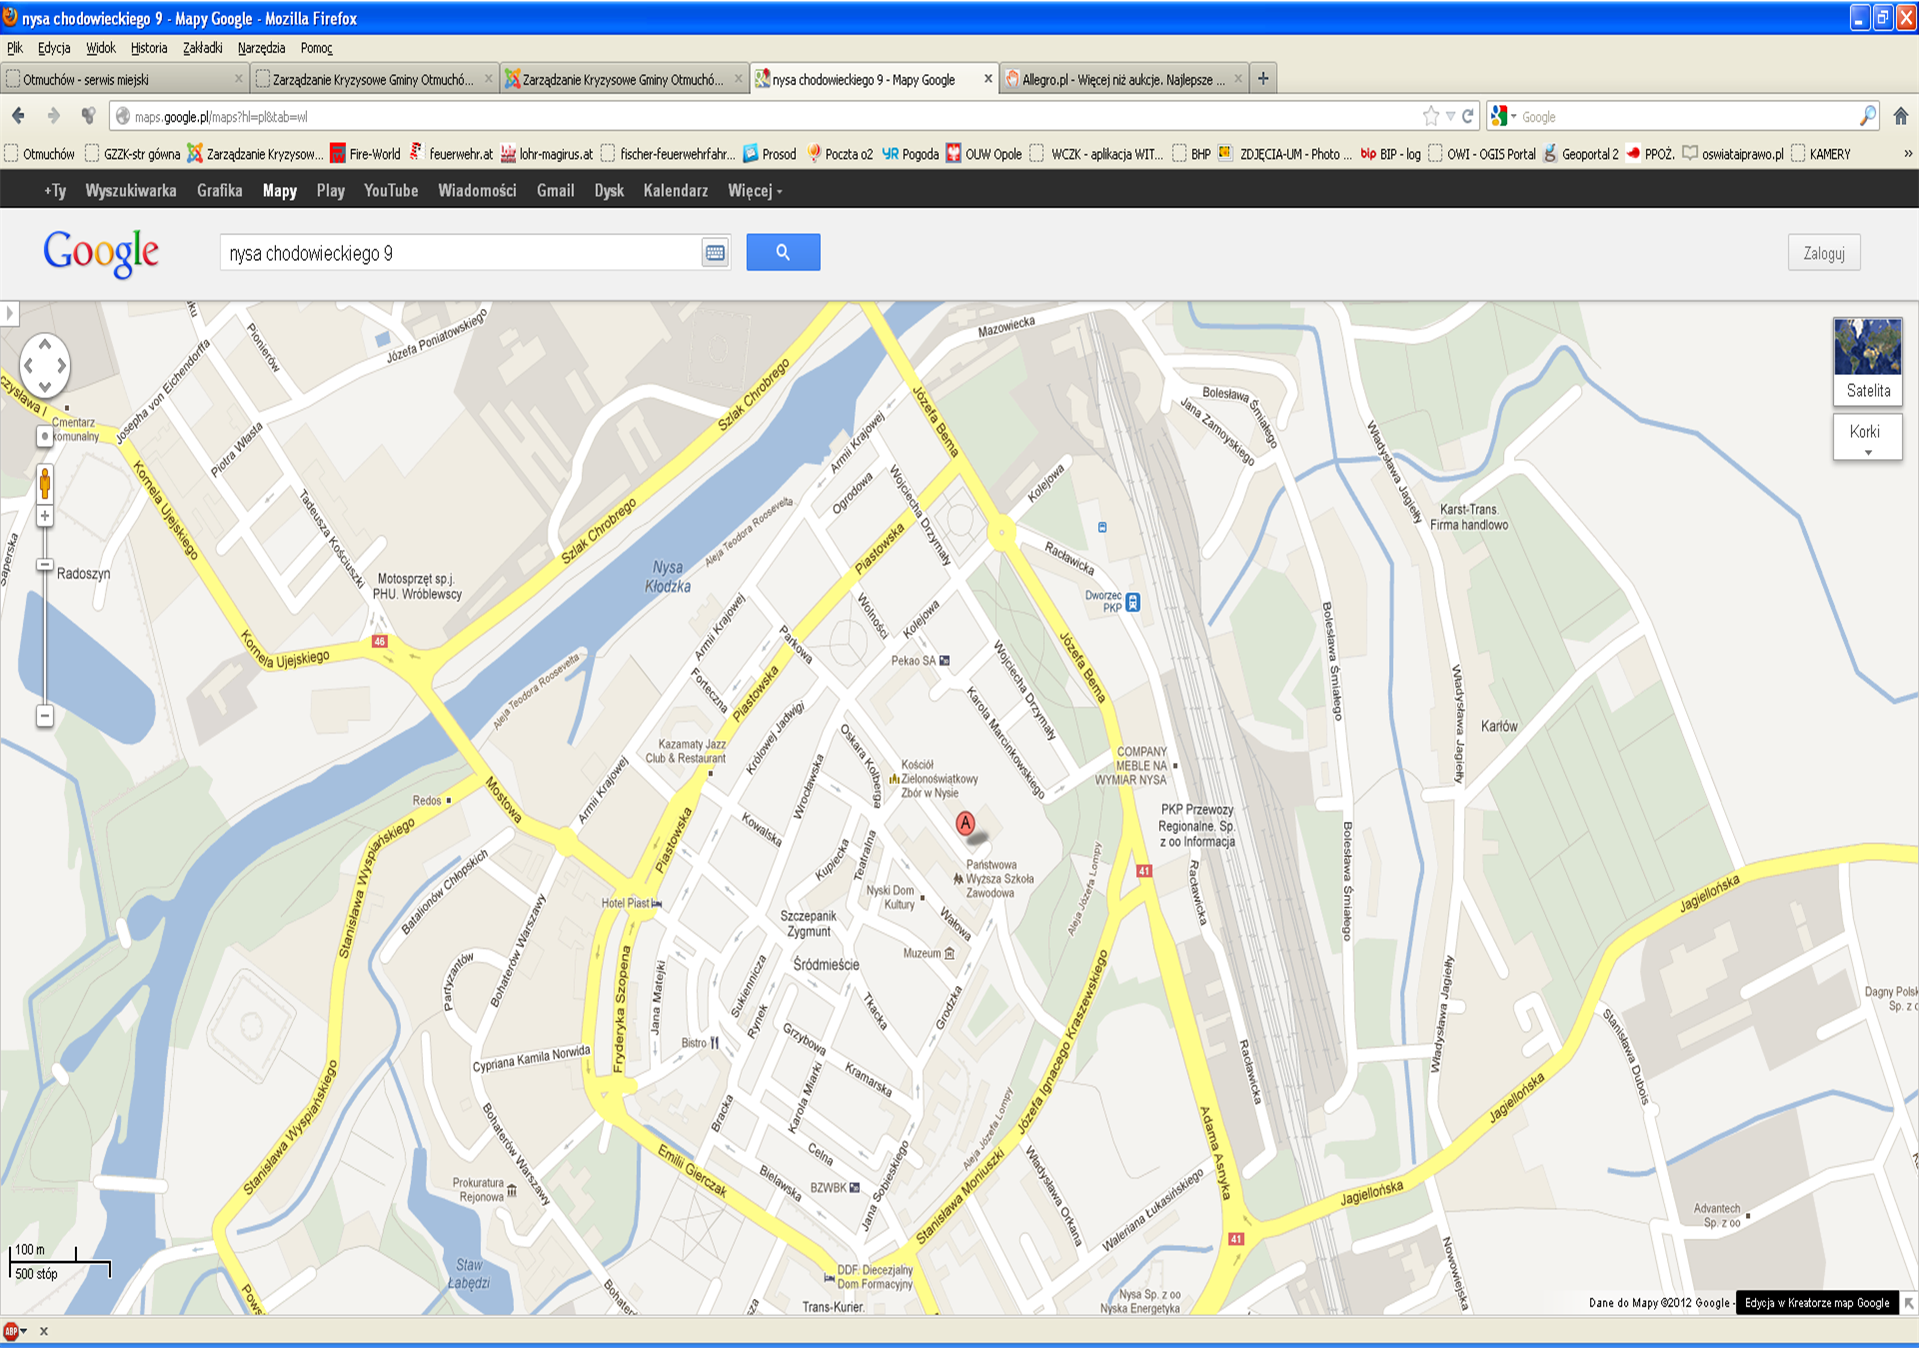Reload the page with the refresh icon
This screenshot has height=1348, width=1919.
coord(1468,116)
